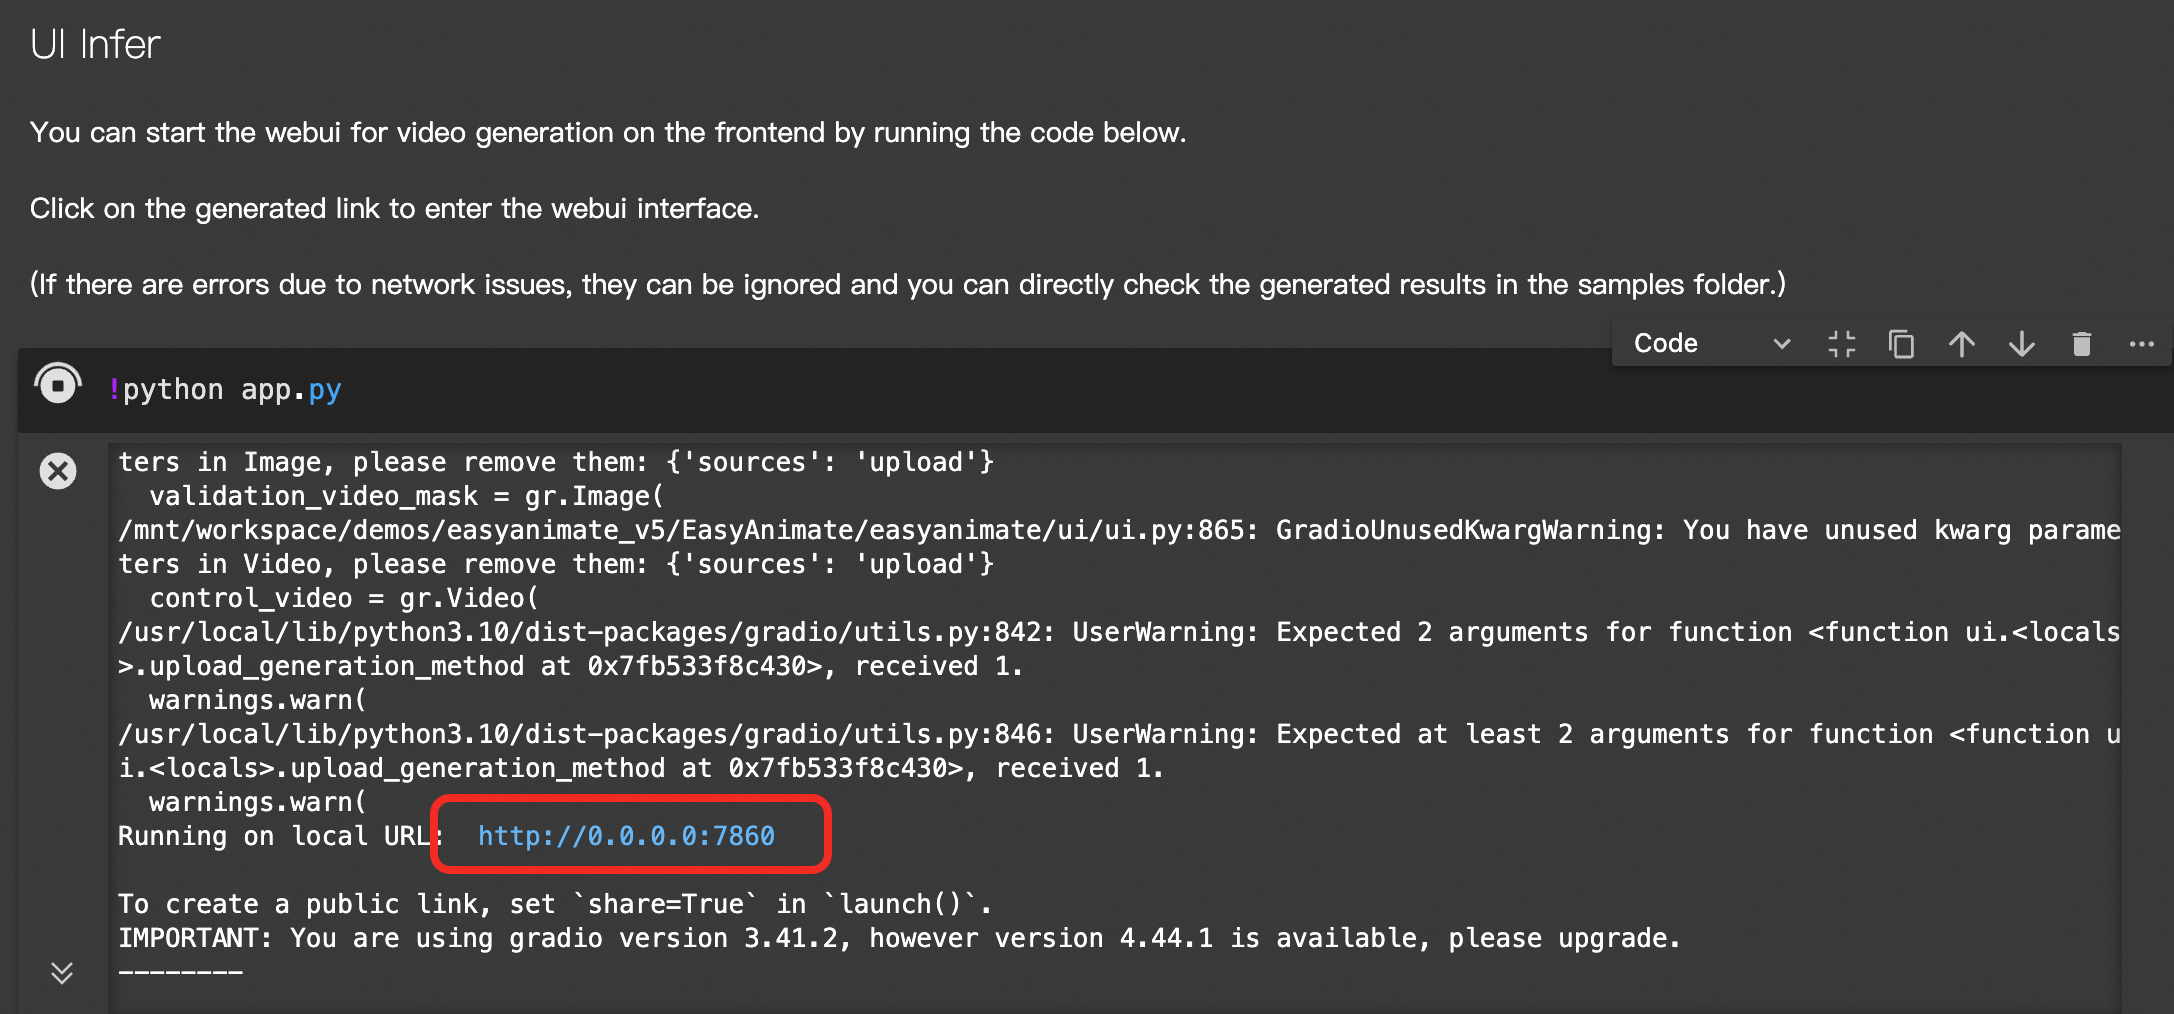Duplicate the cell with copy icon
Viewport: 2174px width, 1014px height.
coord(1901,344)
